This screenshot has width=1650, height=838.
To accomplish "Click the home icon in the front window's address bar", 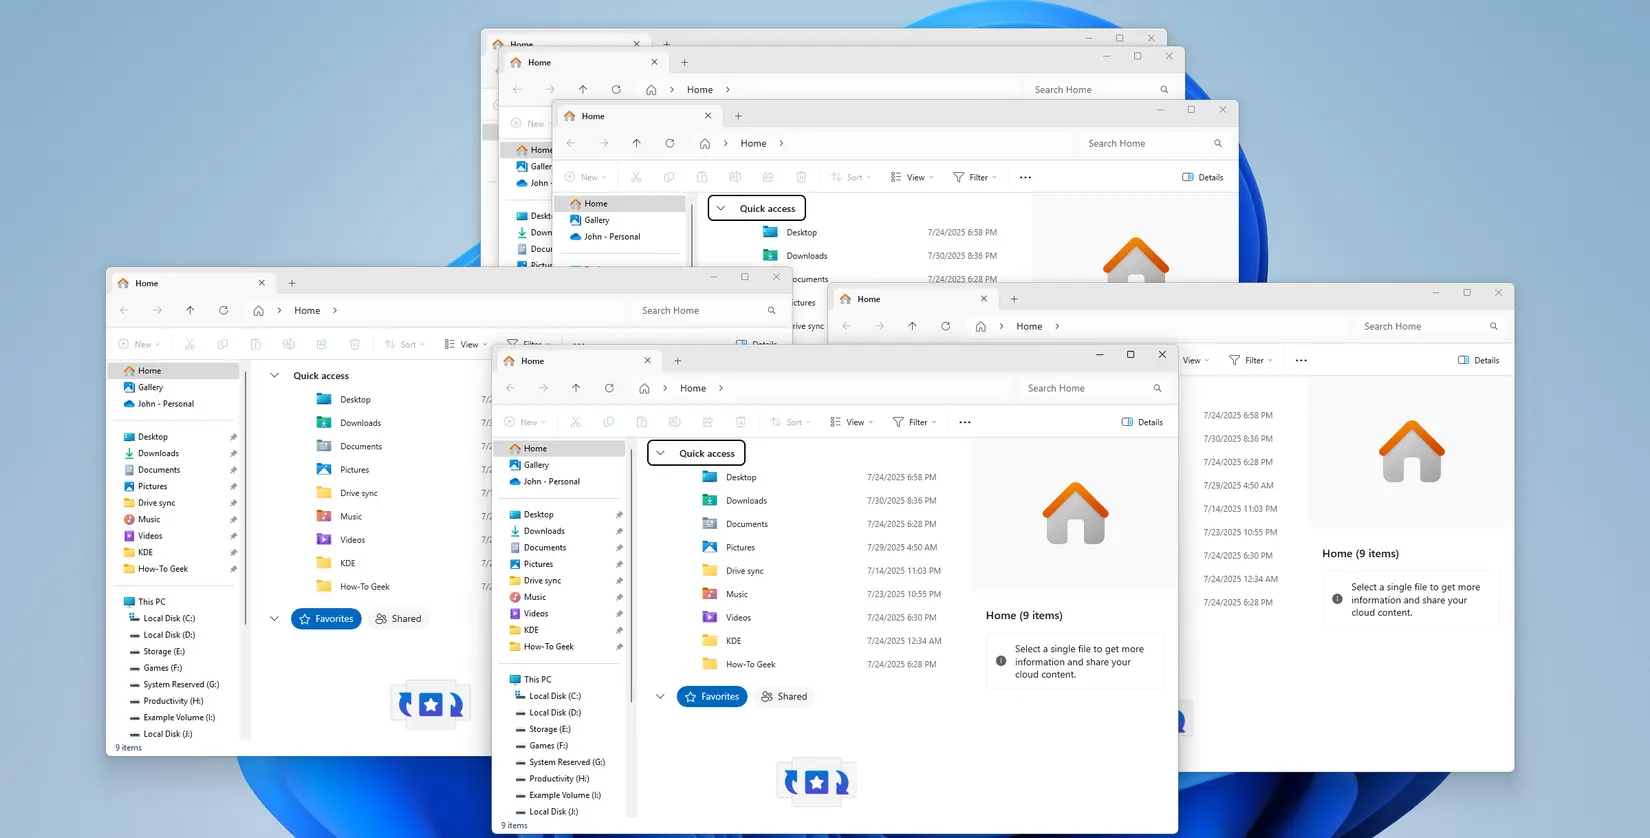I will (644, 388).
